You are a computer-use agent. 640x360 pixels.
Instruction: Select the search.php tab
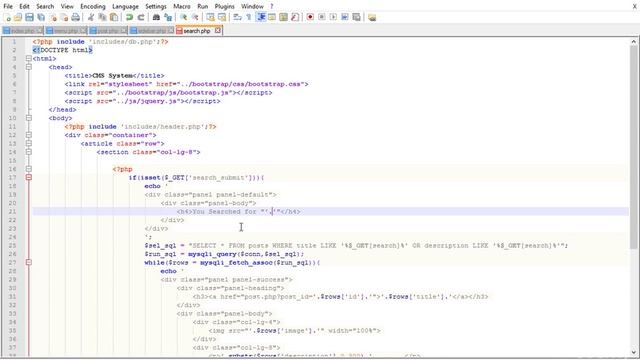pyautogui.click(x=196, y=31)
